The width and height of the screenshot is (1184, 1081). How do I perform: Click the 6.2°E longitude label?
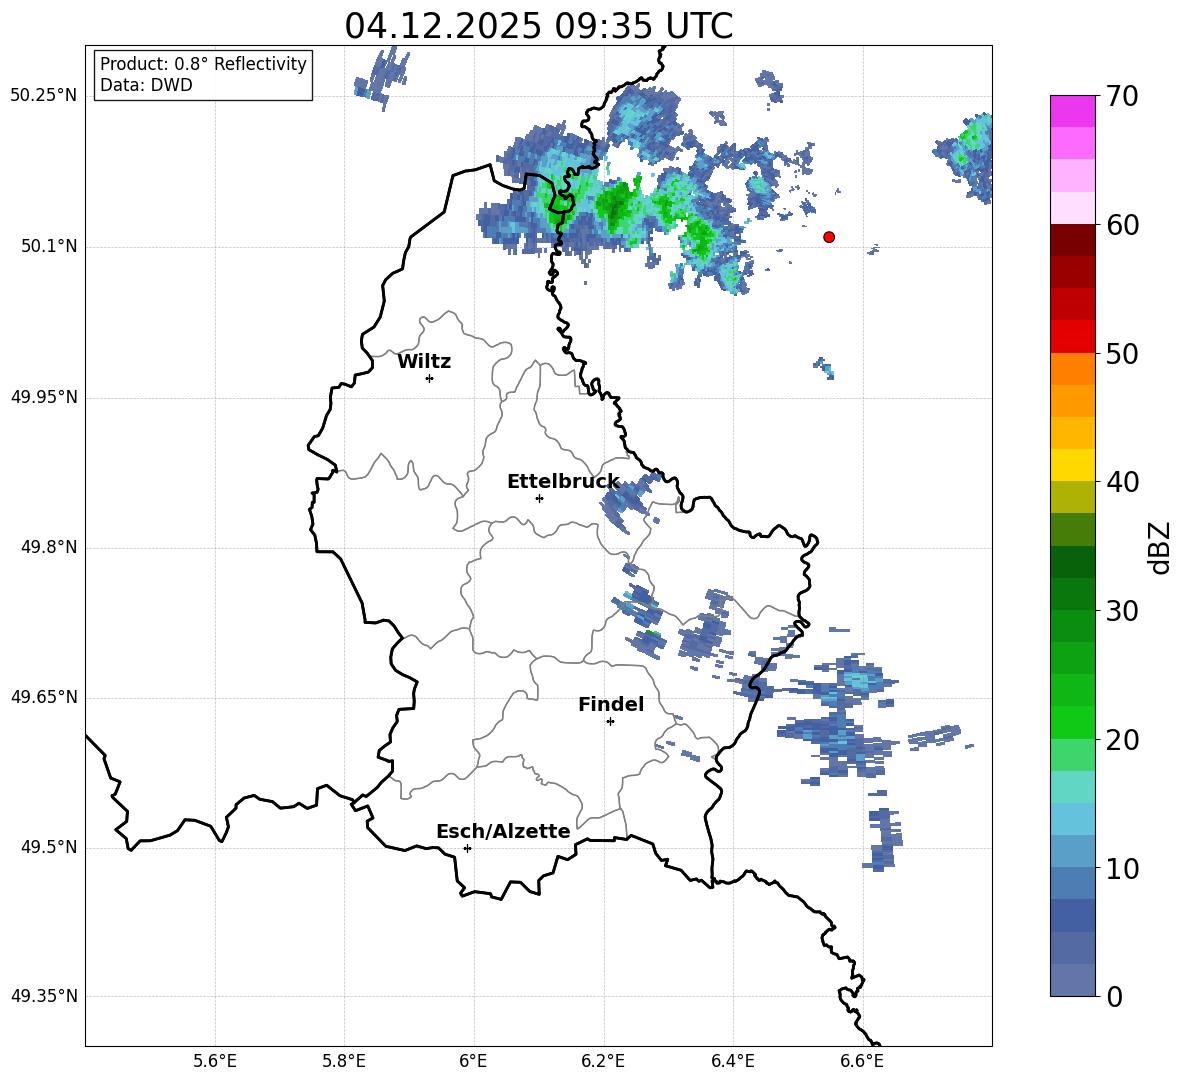pyautogui.click(x=603, y=1061)
